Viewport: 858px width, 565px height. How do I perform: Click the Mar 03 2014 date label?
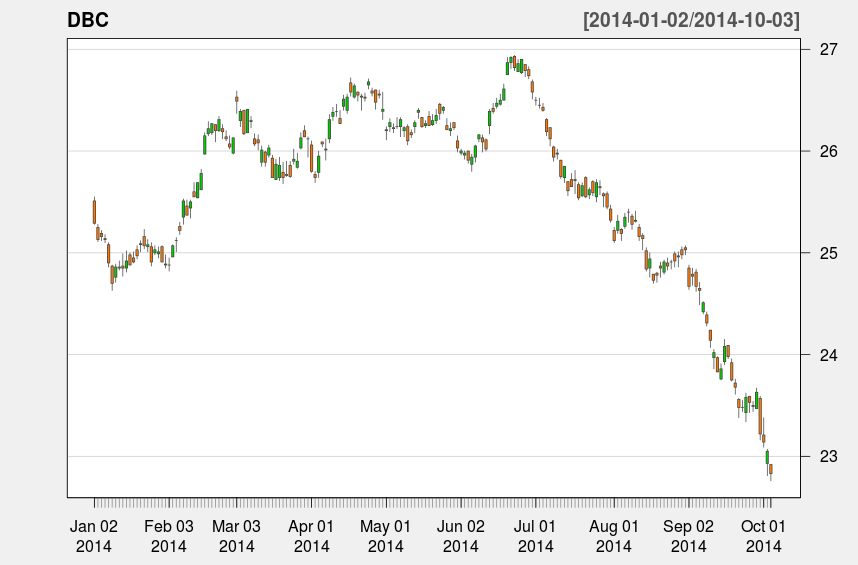pyautogui.click(x=236, y=536)
